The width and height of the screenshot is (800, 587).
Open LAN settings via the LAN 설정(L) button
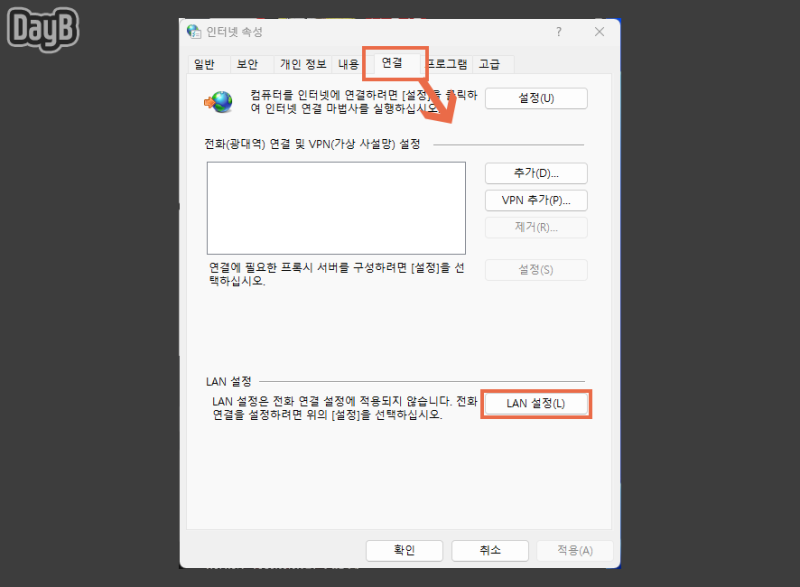535,404
